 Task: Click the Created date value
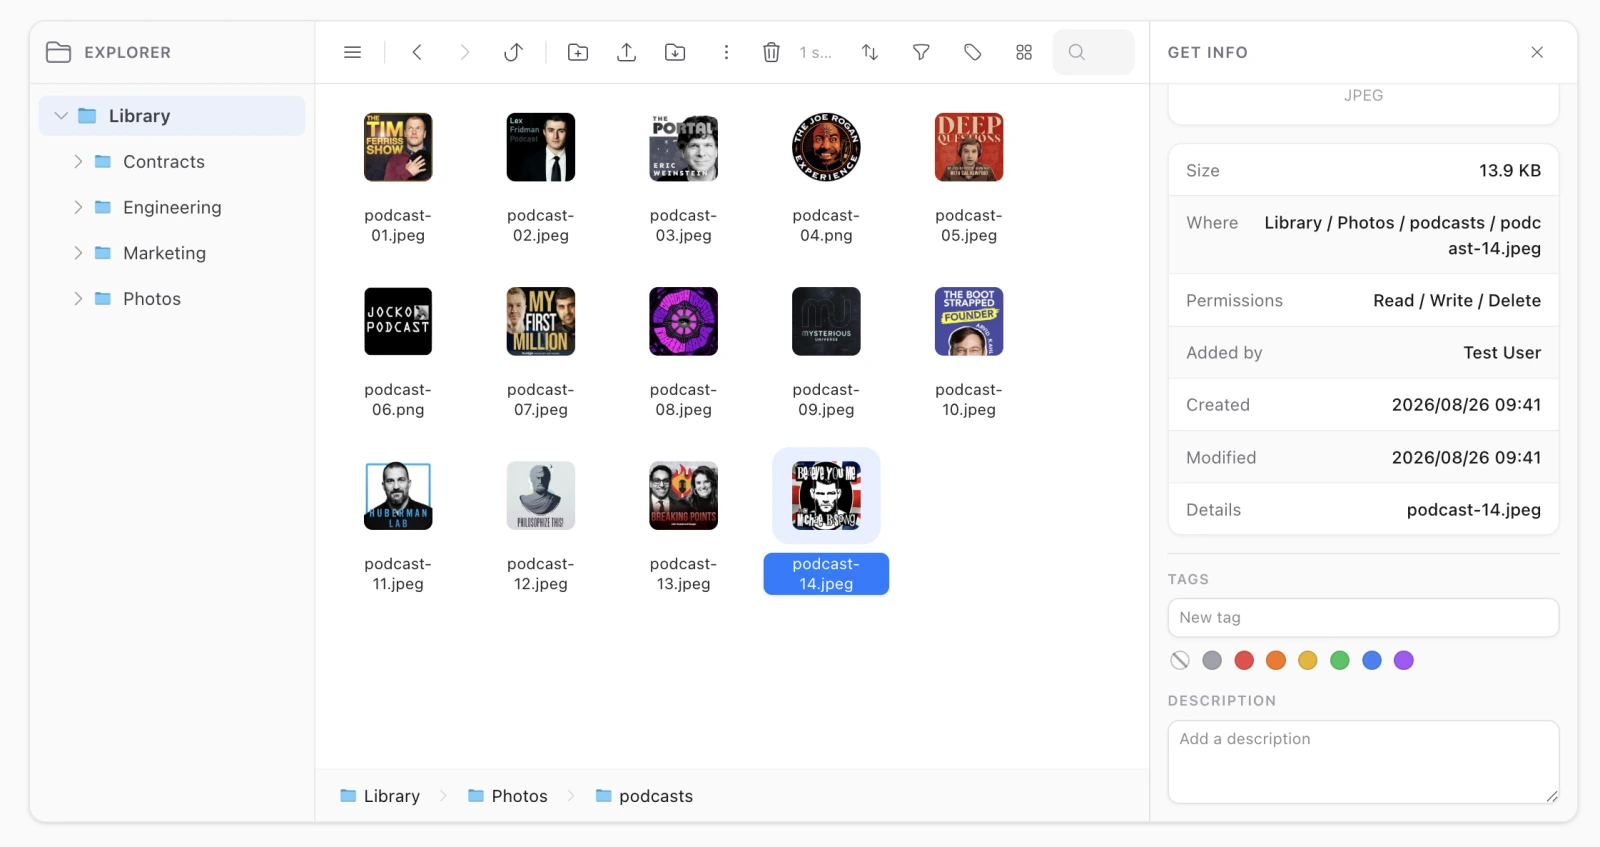(1466, 405)
